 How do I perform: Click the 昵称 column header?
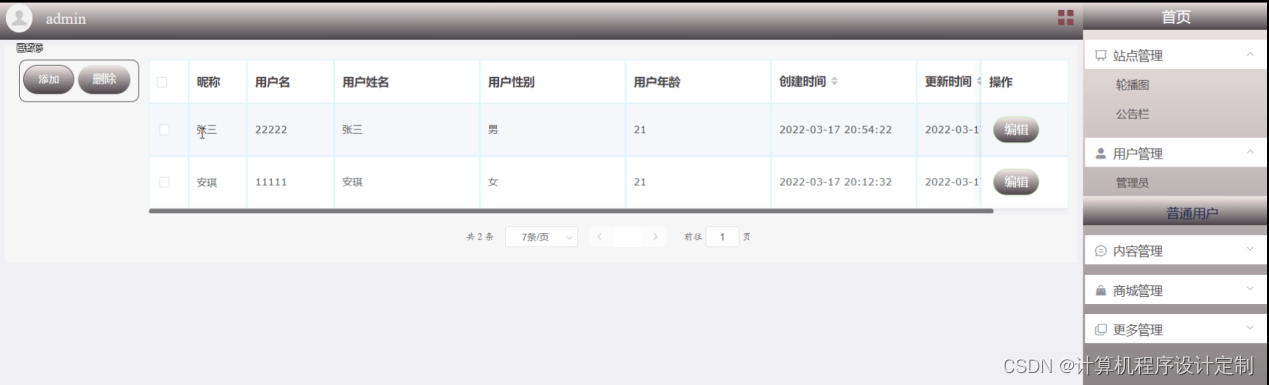coord(208,82)
